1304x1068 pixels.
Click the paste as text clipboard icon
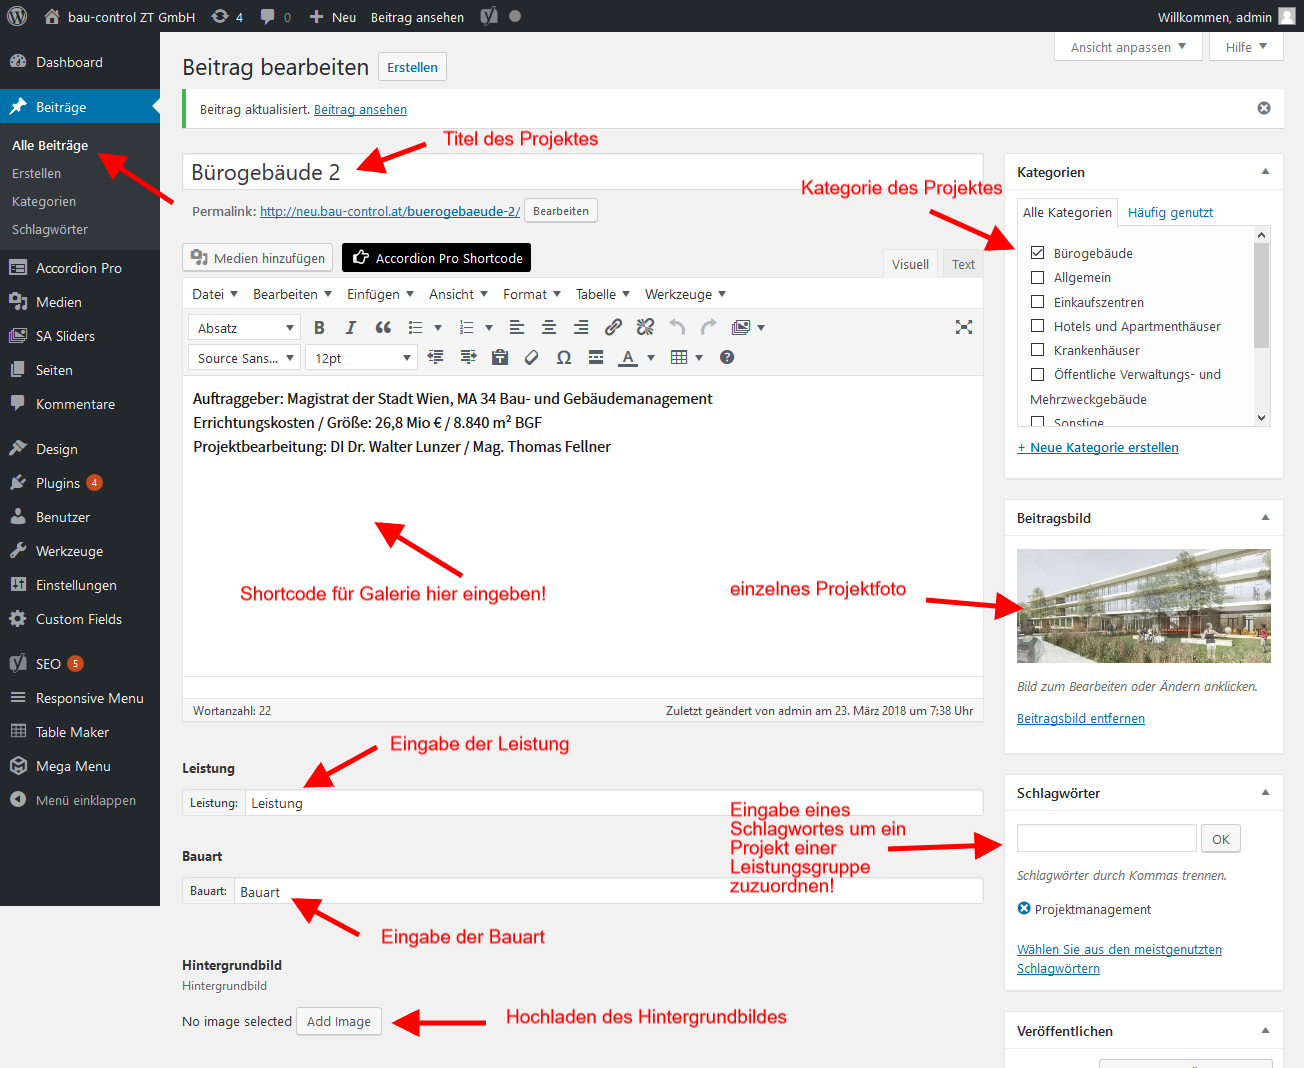(x=500, y=357)
